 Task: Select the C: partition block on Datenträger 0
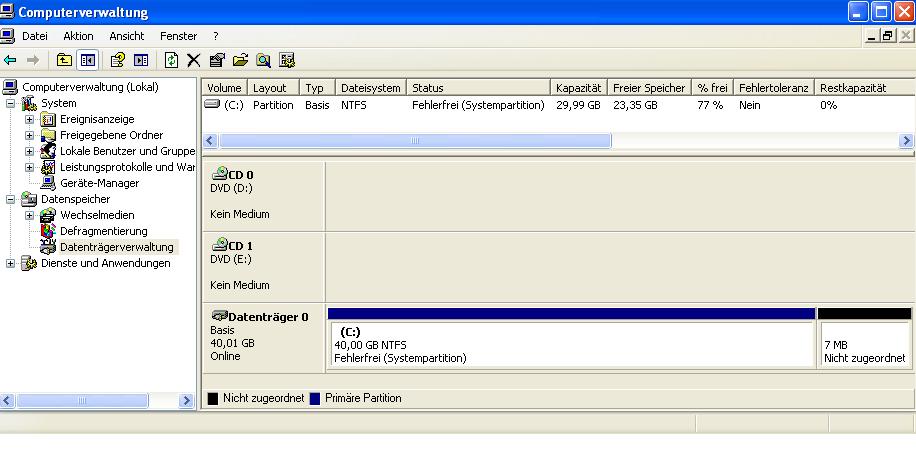click(x=570, y=345)
